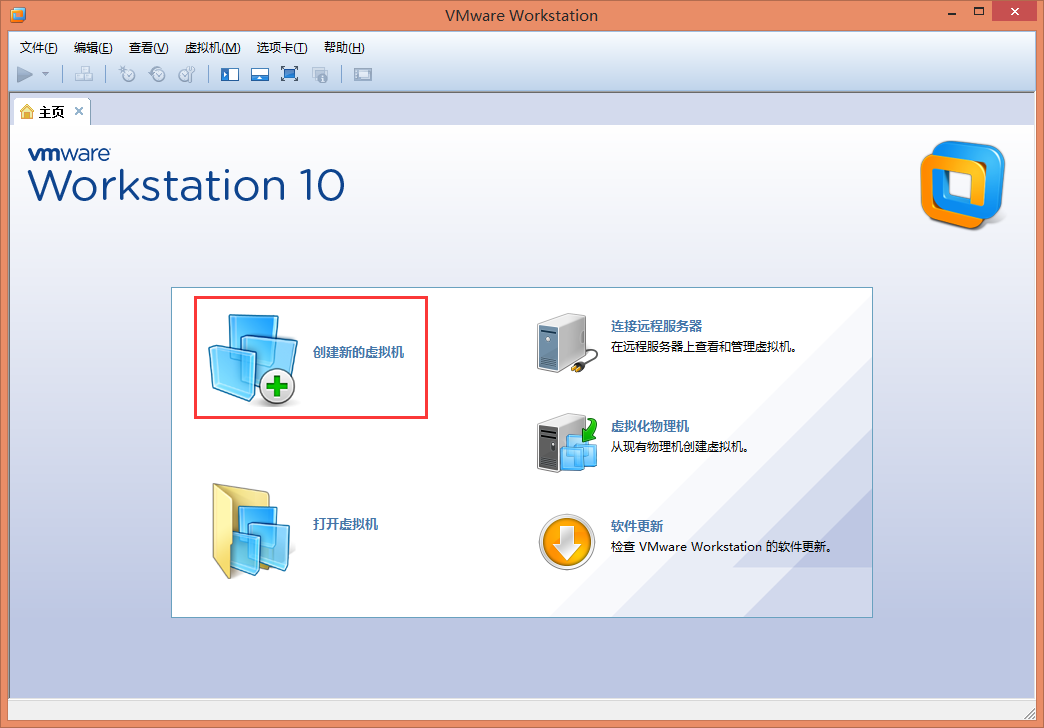Click the send Ctrl+Alt+Del toolbar icon
The image size is (1044, 728).
tap(84, 75)
